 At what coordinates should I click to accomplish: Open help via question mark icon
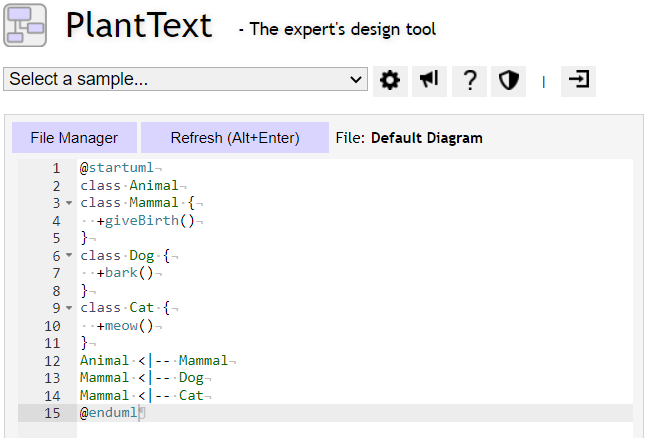coord(469,80)
